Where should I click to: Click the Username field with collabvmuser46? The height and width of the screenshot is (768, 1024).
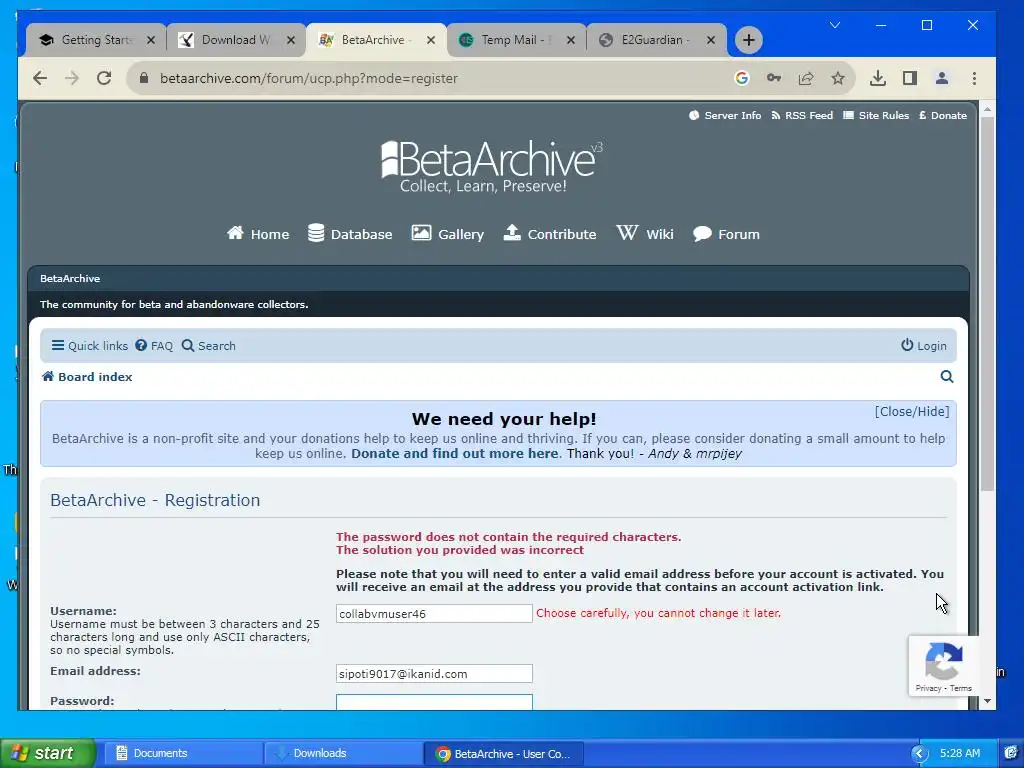point(434,613)
